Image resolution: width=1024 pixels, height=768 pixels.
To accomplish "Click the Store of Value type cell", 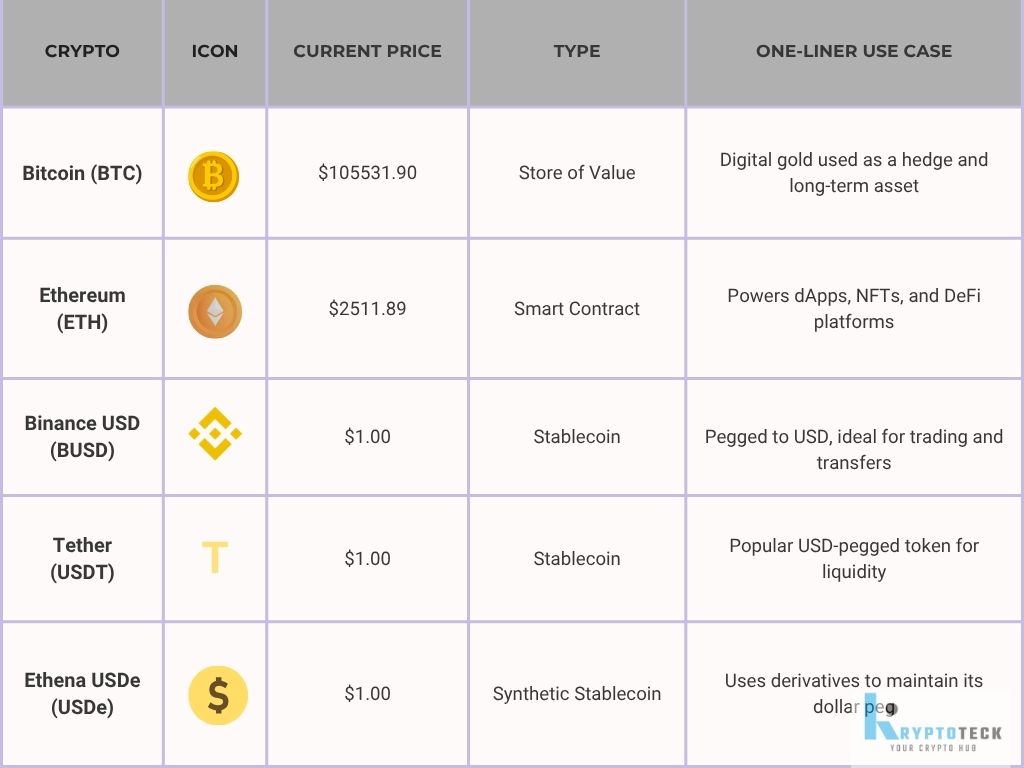I will pos(577,172).
